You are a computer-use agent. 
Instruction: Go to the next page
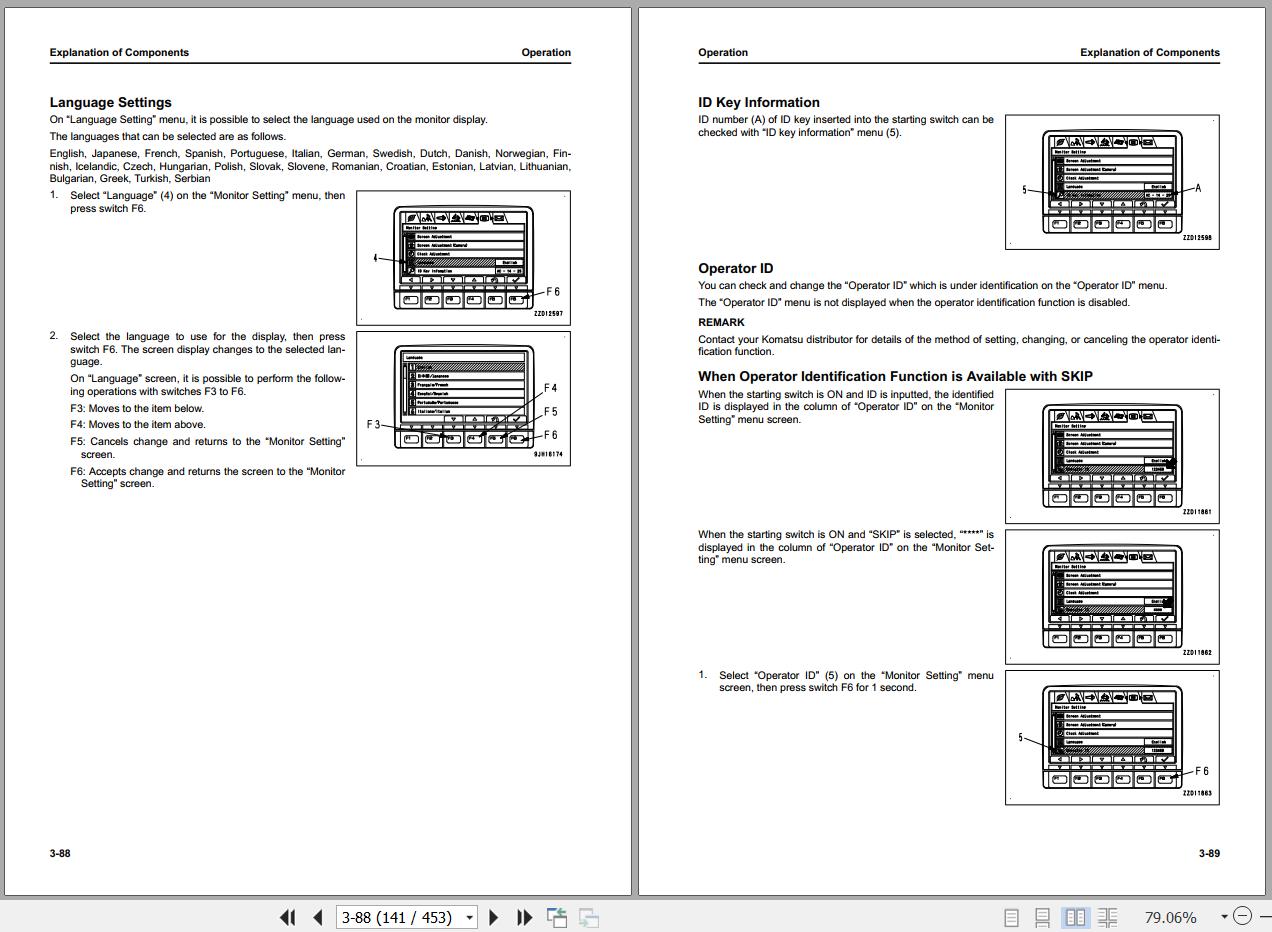click(493, 917)
